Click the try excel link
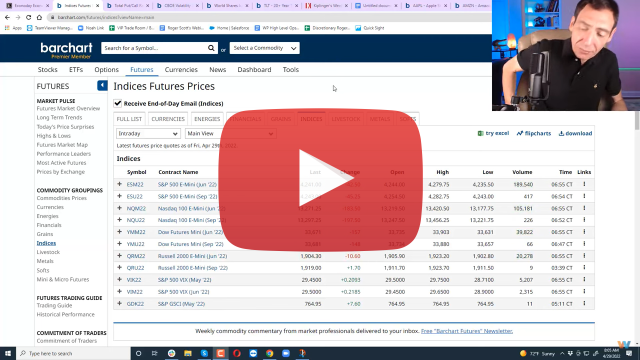640x360 pixels. click(493, 133)
